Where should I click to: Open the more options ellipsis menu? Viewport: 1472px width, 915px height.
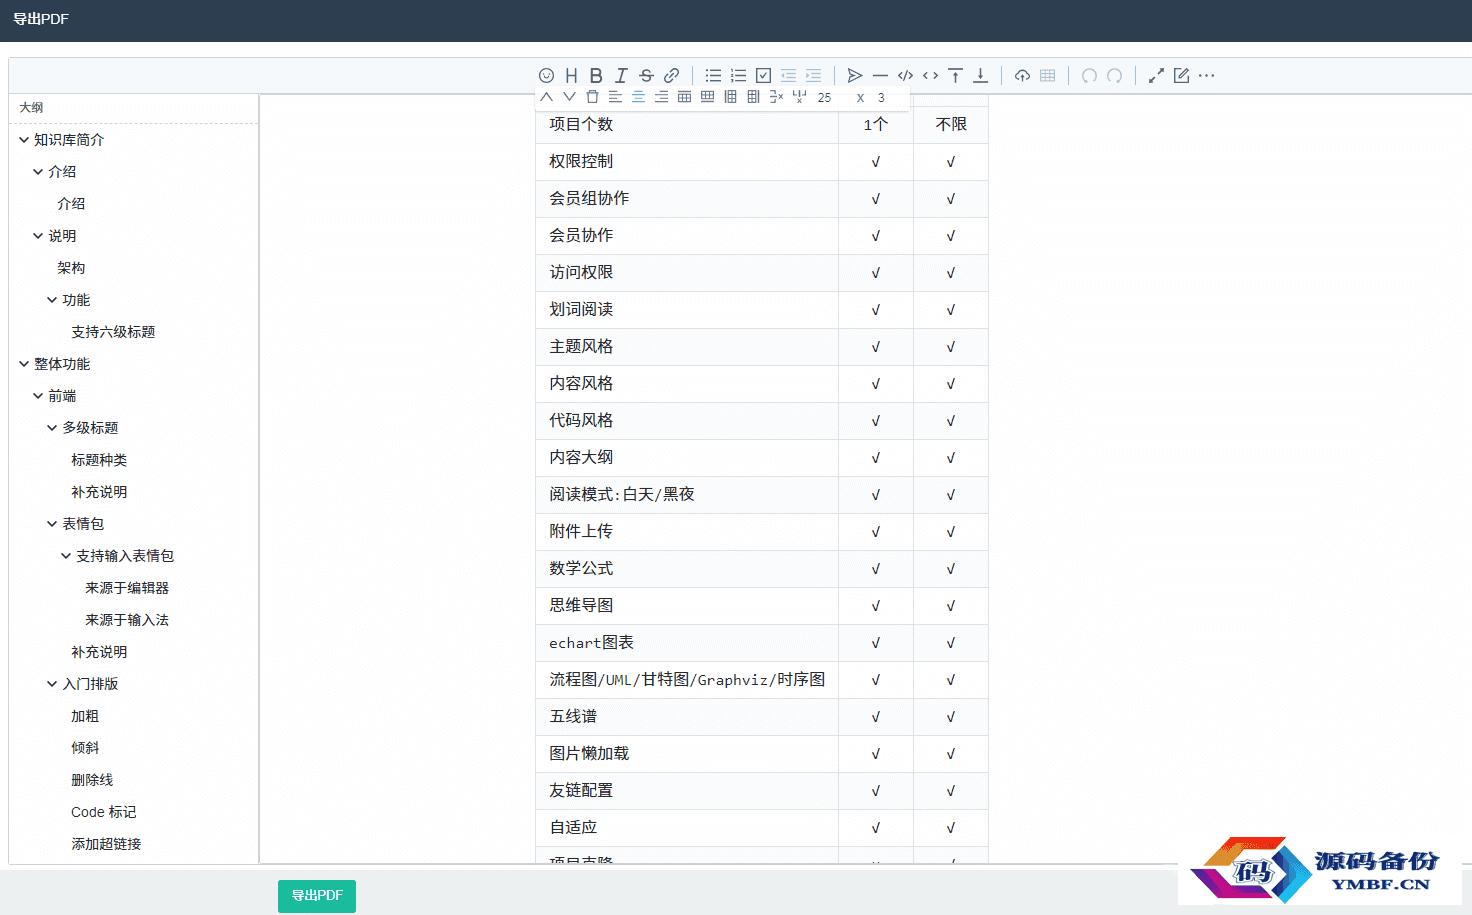point(1206,76)
